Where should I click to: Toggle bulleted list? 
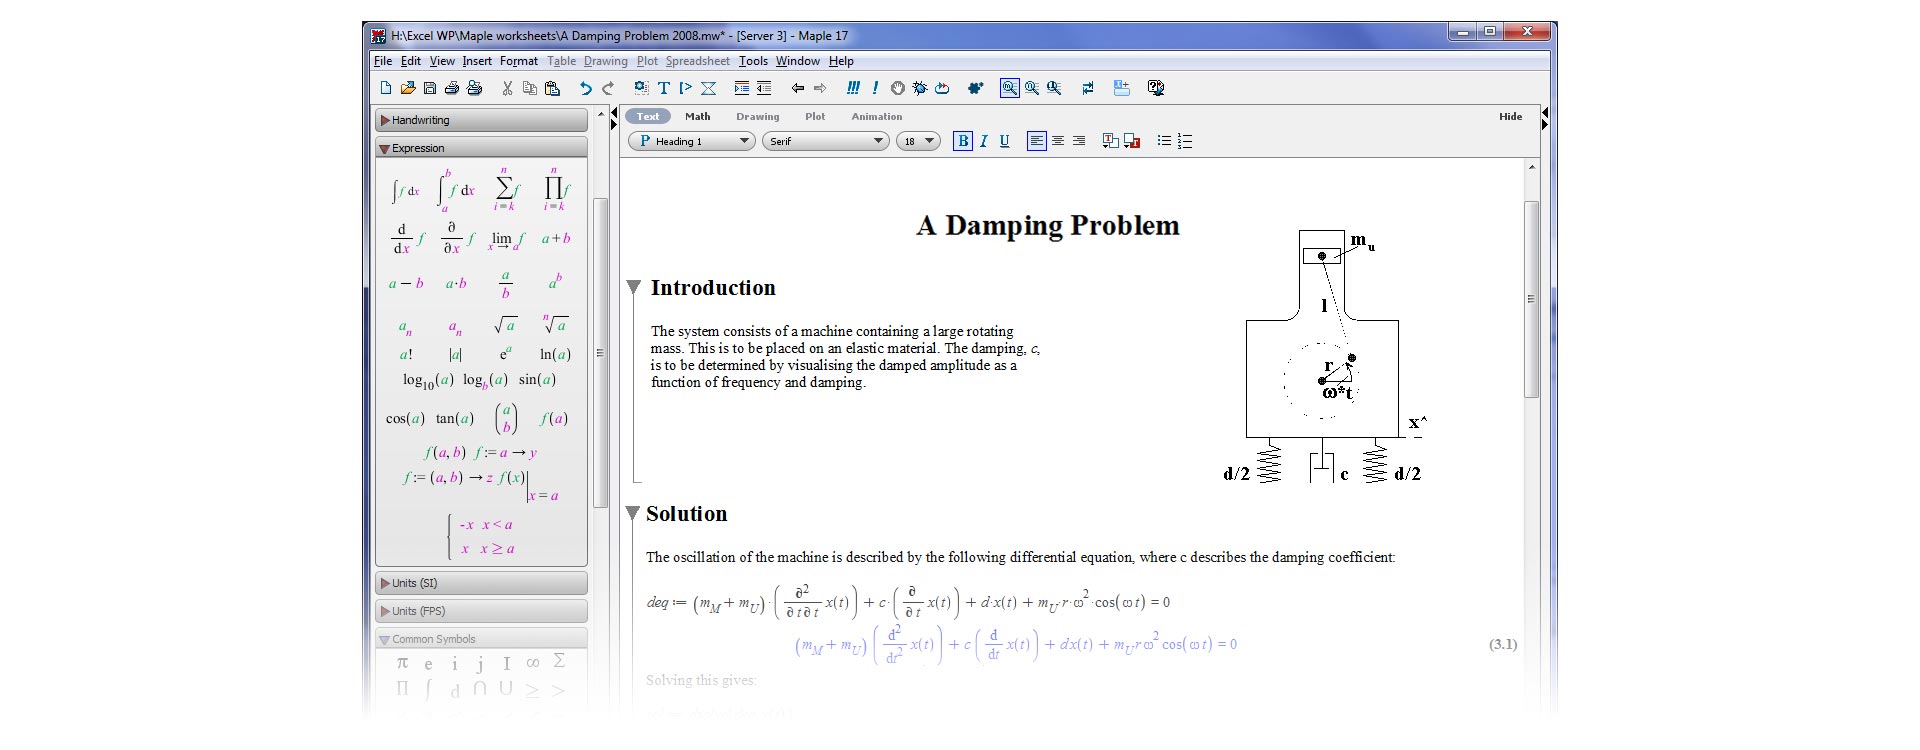pyautogui.click(x=1164, y=141)
